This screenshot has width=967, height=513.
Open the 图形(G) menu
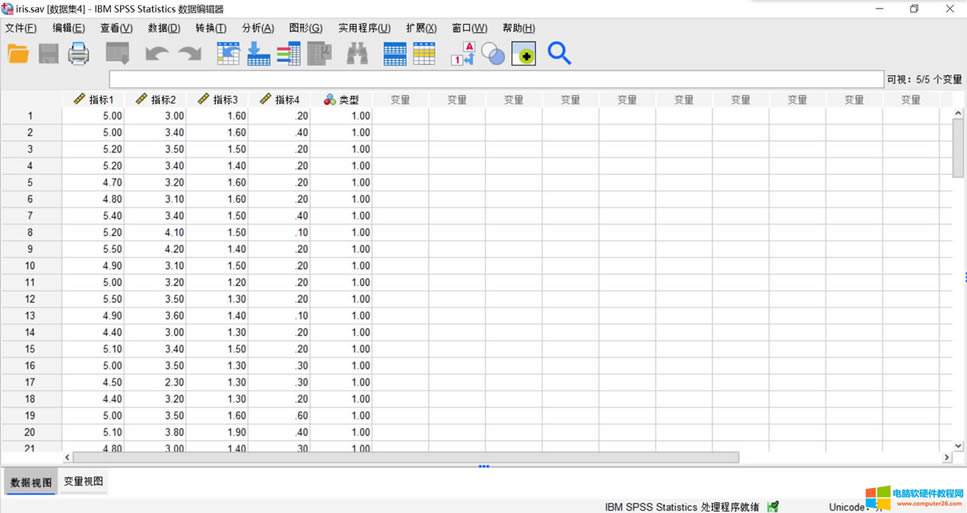(305, 28)
